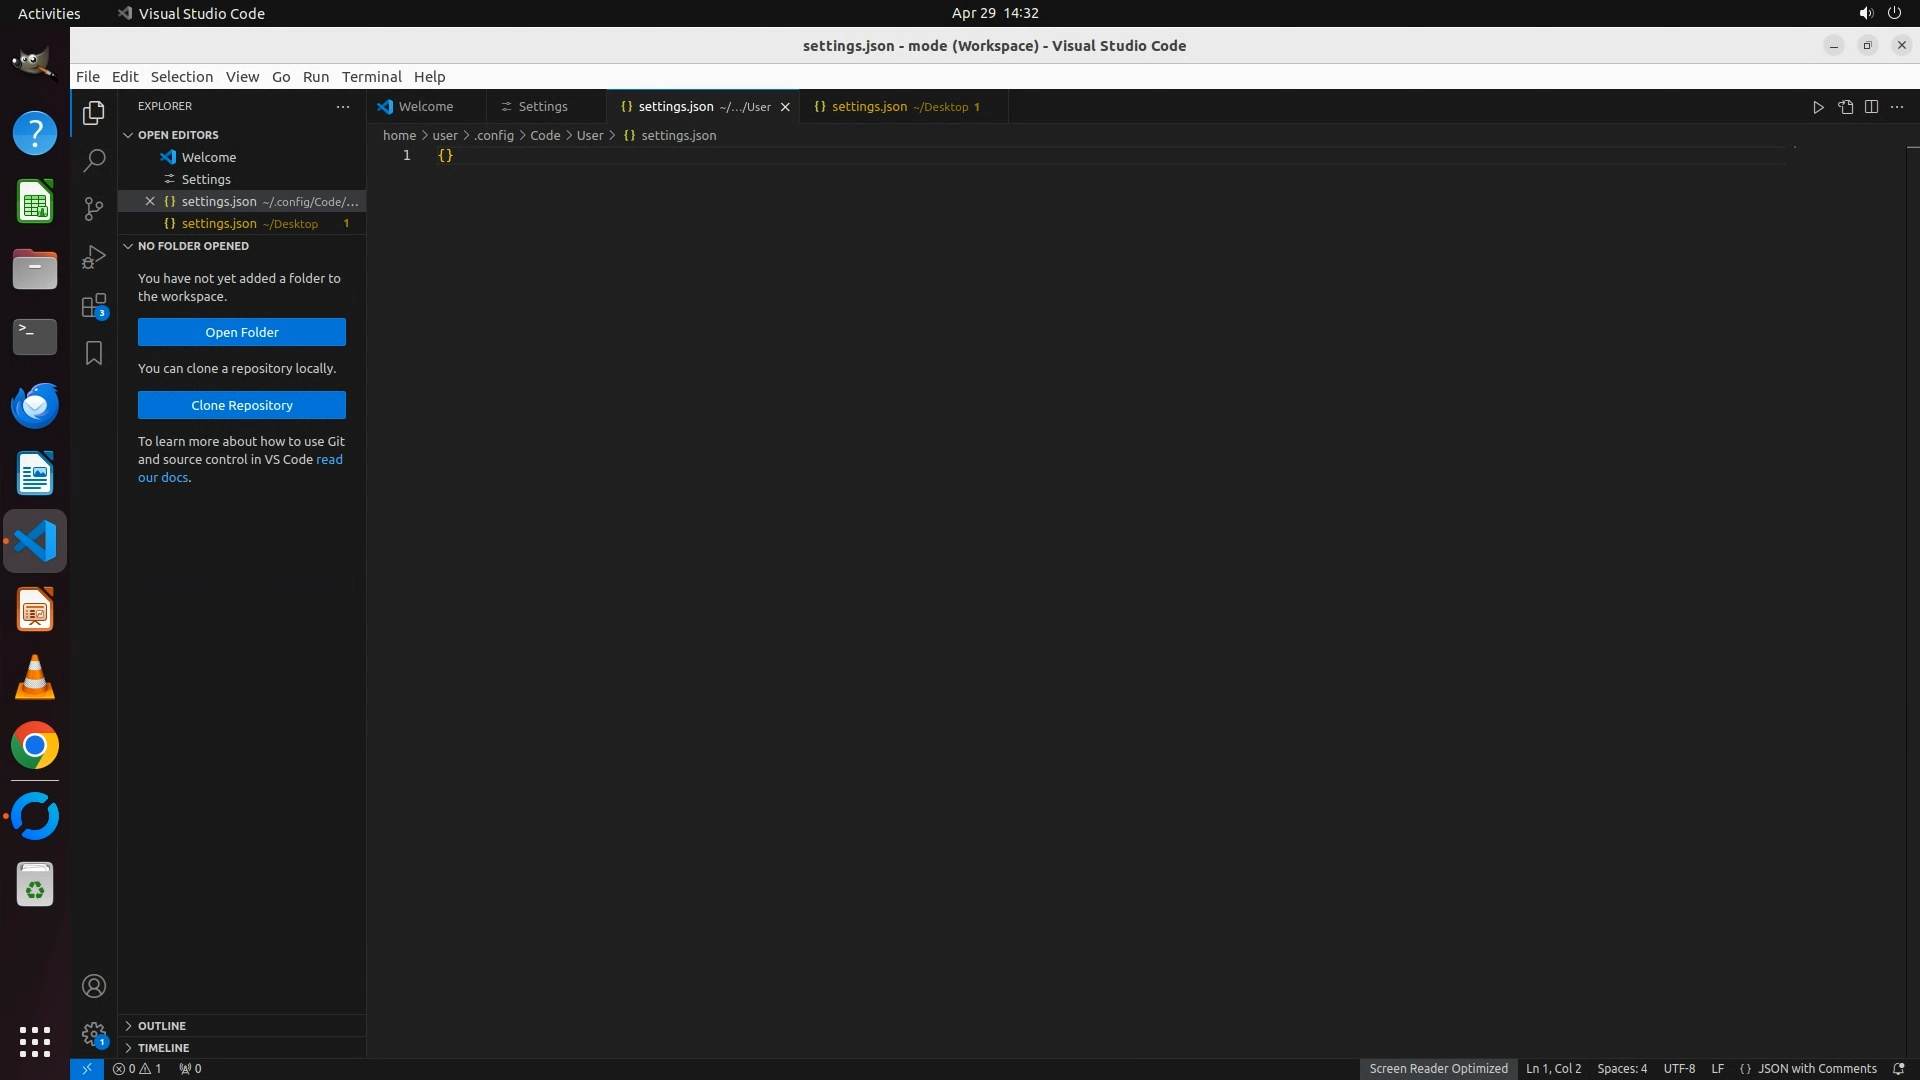Collapse the Open Editors section
1920x1080 pixels.
(178, 135)
